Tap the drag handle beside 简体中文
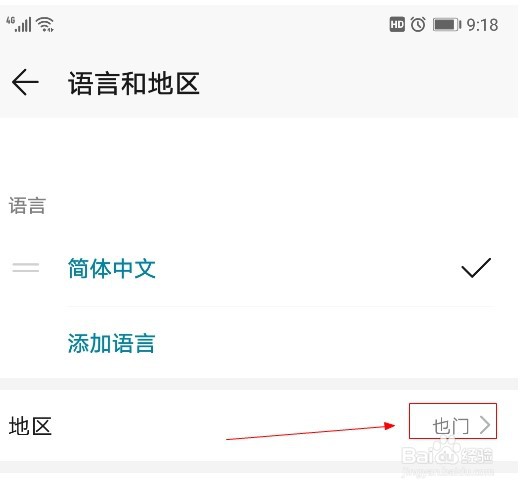Viewport: 524px width, 491px height. (26, 267)
